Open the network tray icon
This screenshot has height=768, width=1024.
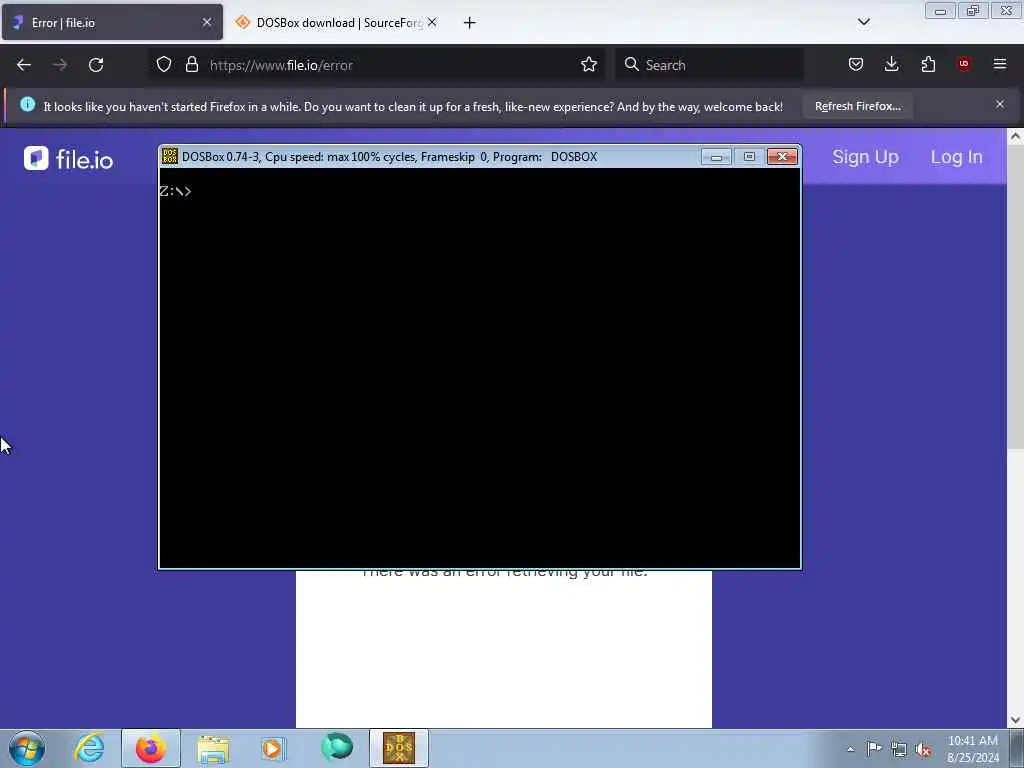click(899, 750)
